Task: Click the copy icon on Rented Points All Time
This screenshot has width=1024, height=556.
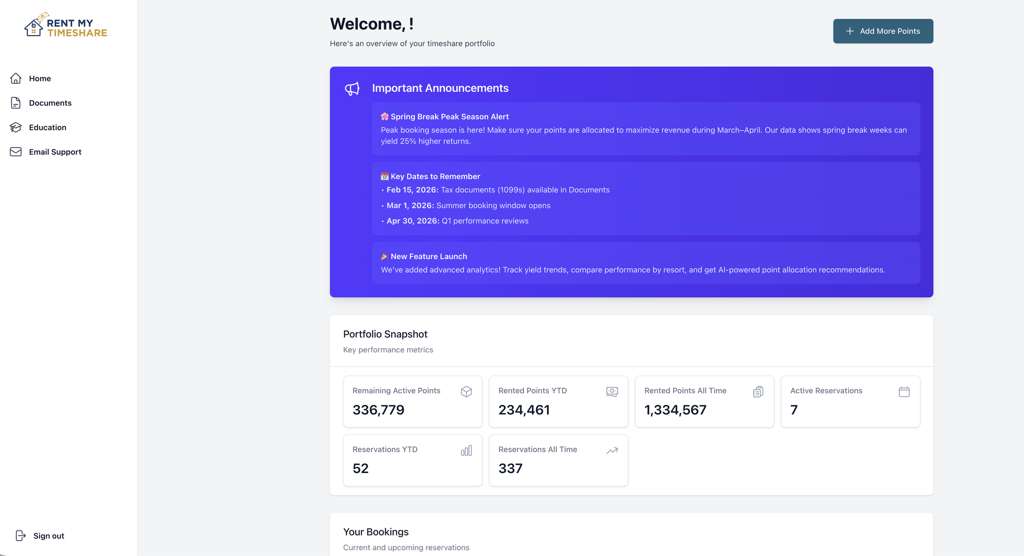Action: [x=758, y=392]
